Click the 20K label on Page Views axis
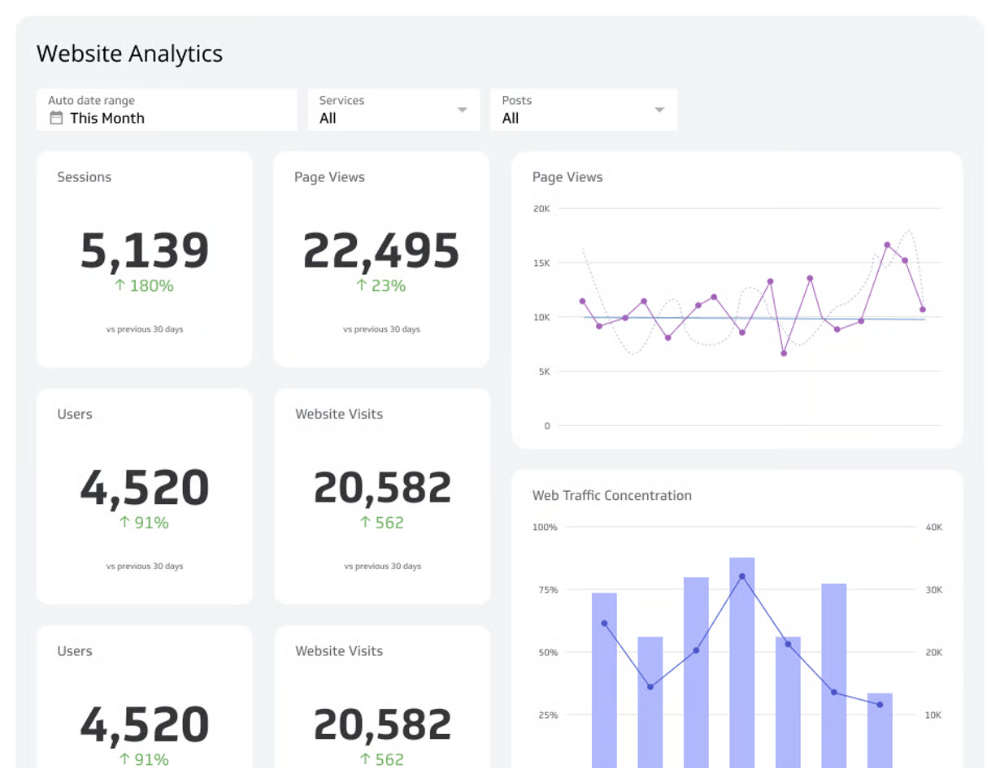Viewport: 1000px width, 768px height. (x=541, y=209)
